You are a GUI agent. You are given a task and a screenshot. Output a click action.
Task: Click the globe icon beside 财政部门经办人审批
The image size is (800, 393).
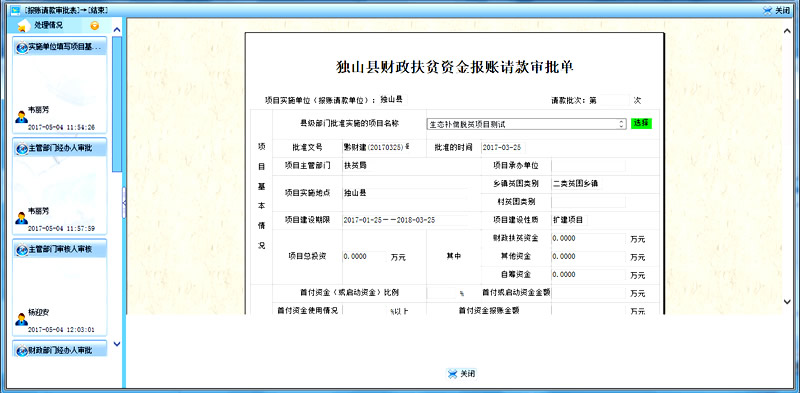(x=22, y=351)
